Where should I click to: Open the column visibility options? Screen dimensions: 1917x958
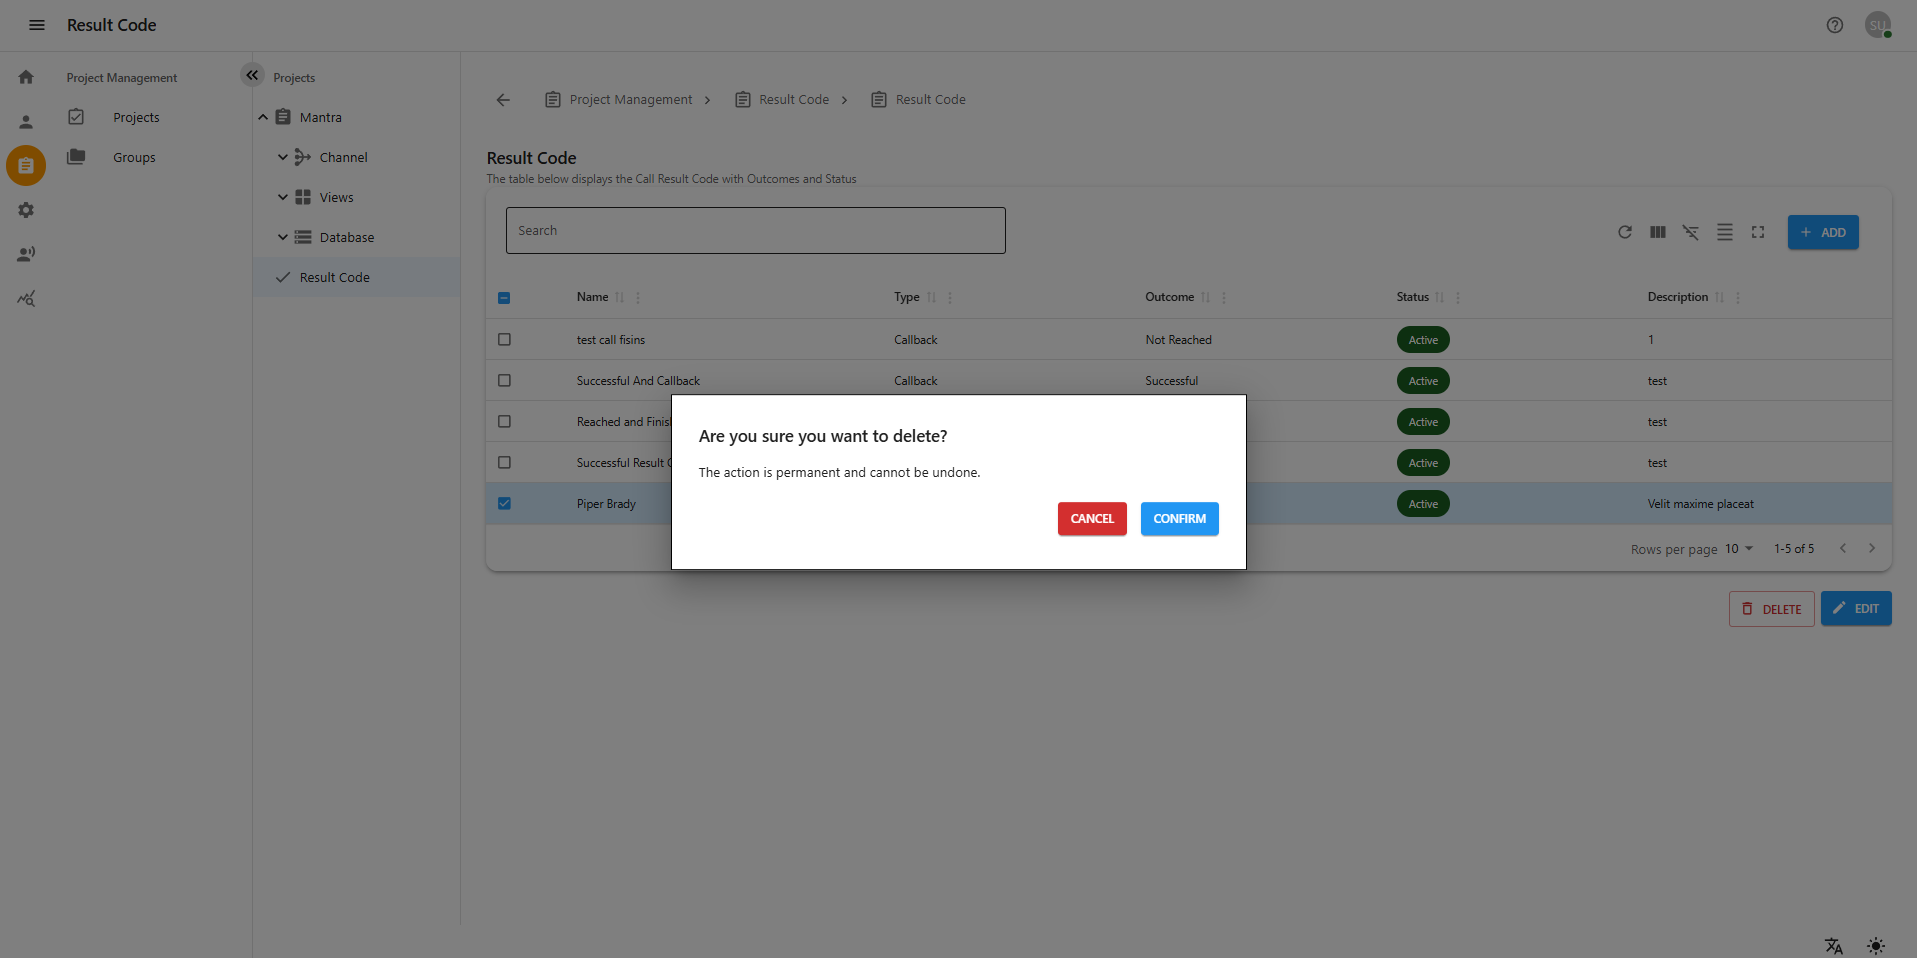tap(1657, 232)
